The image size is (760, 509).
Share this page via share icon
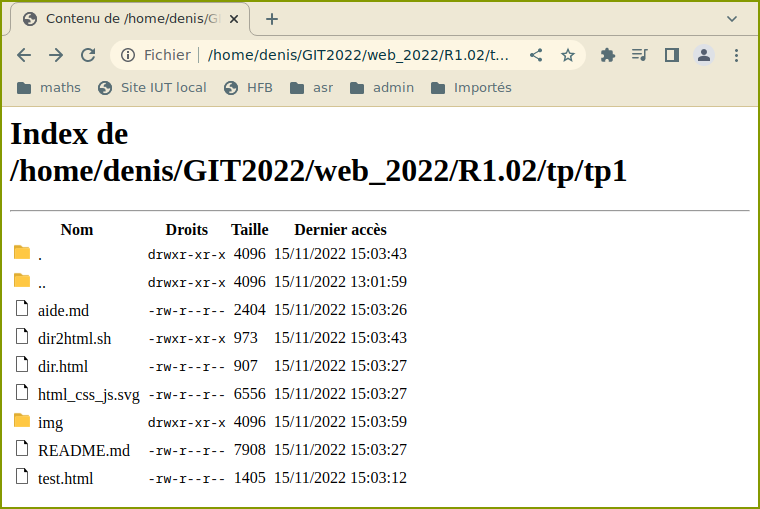[x=537, y=55]
